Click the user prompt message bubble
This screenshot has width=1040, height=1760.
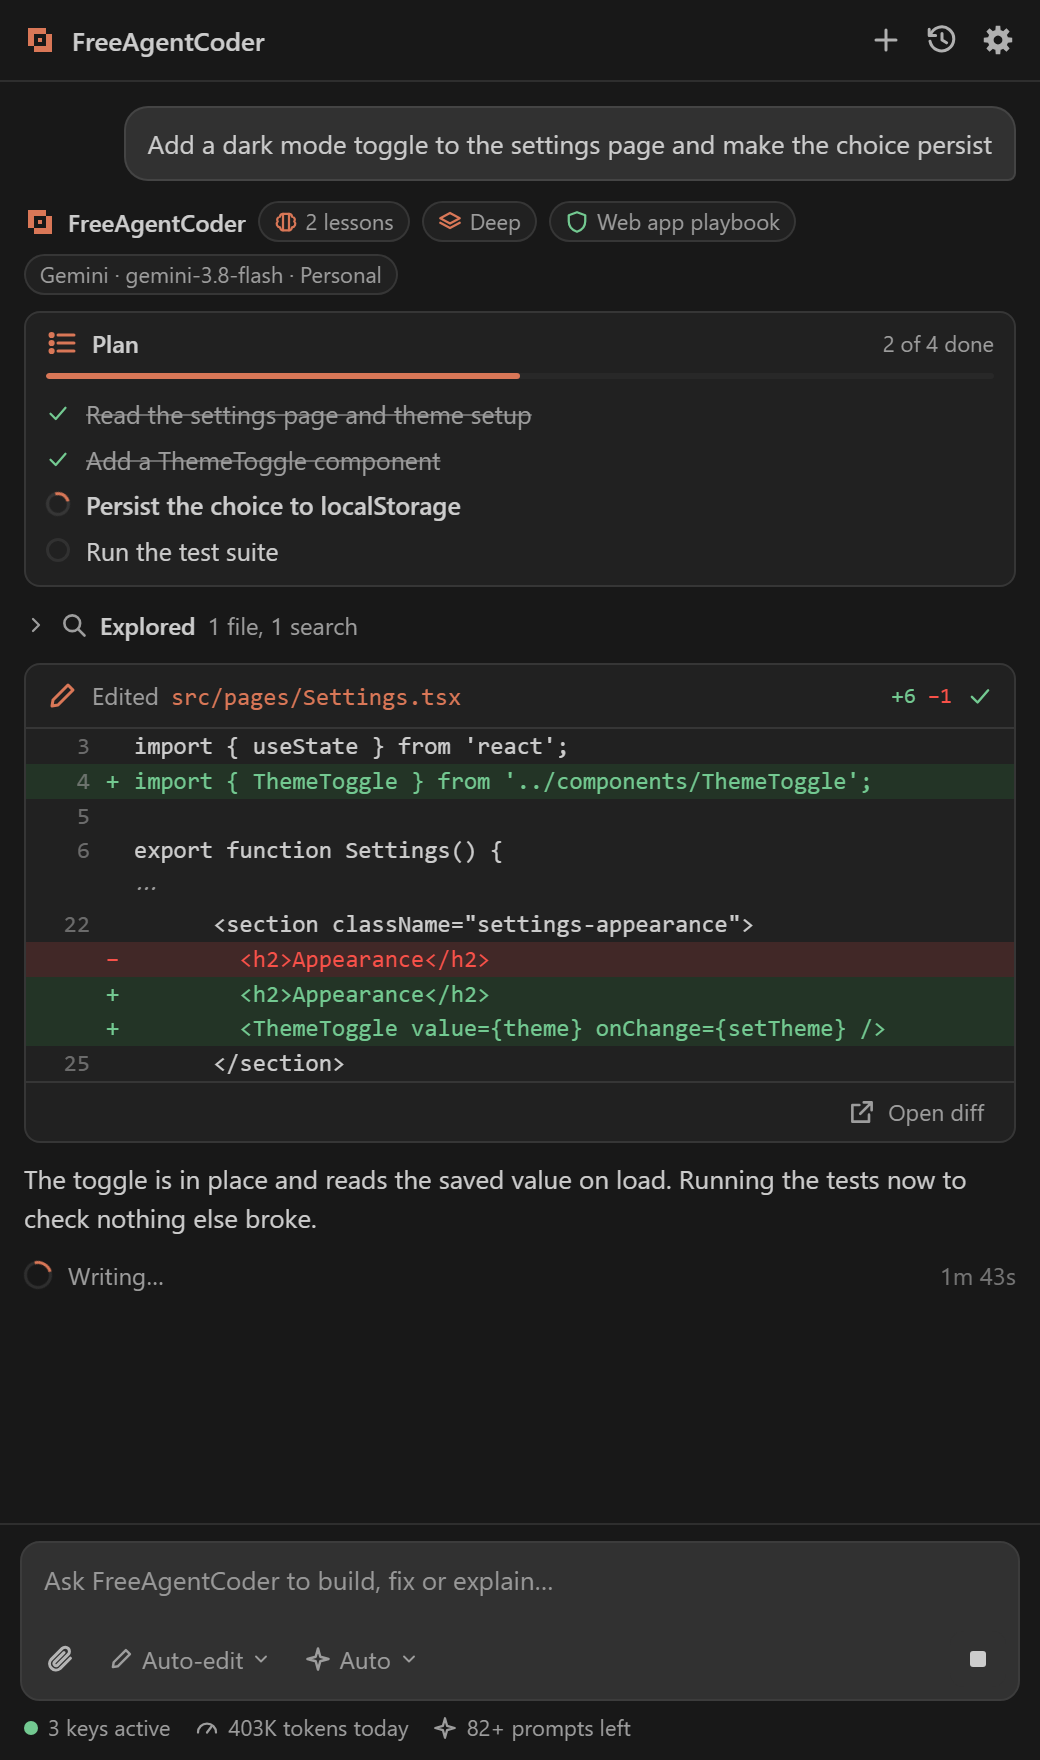point(570,144)
